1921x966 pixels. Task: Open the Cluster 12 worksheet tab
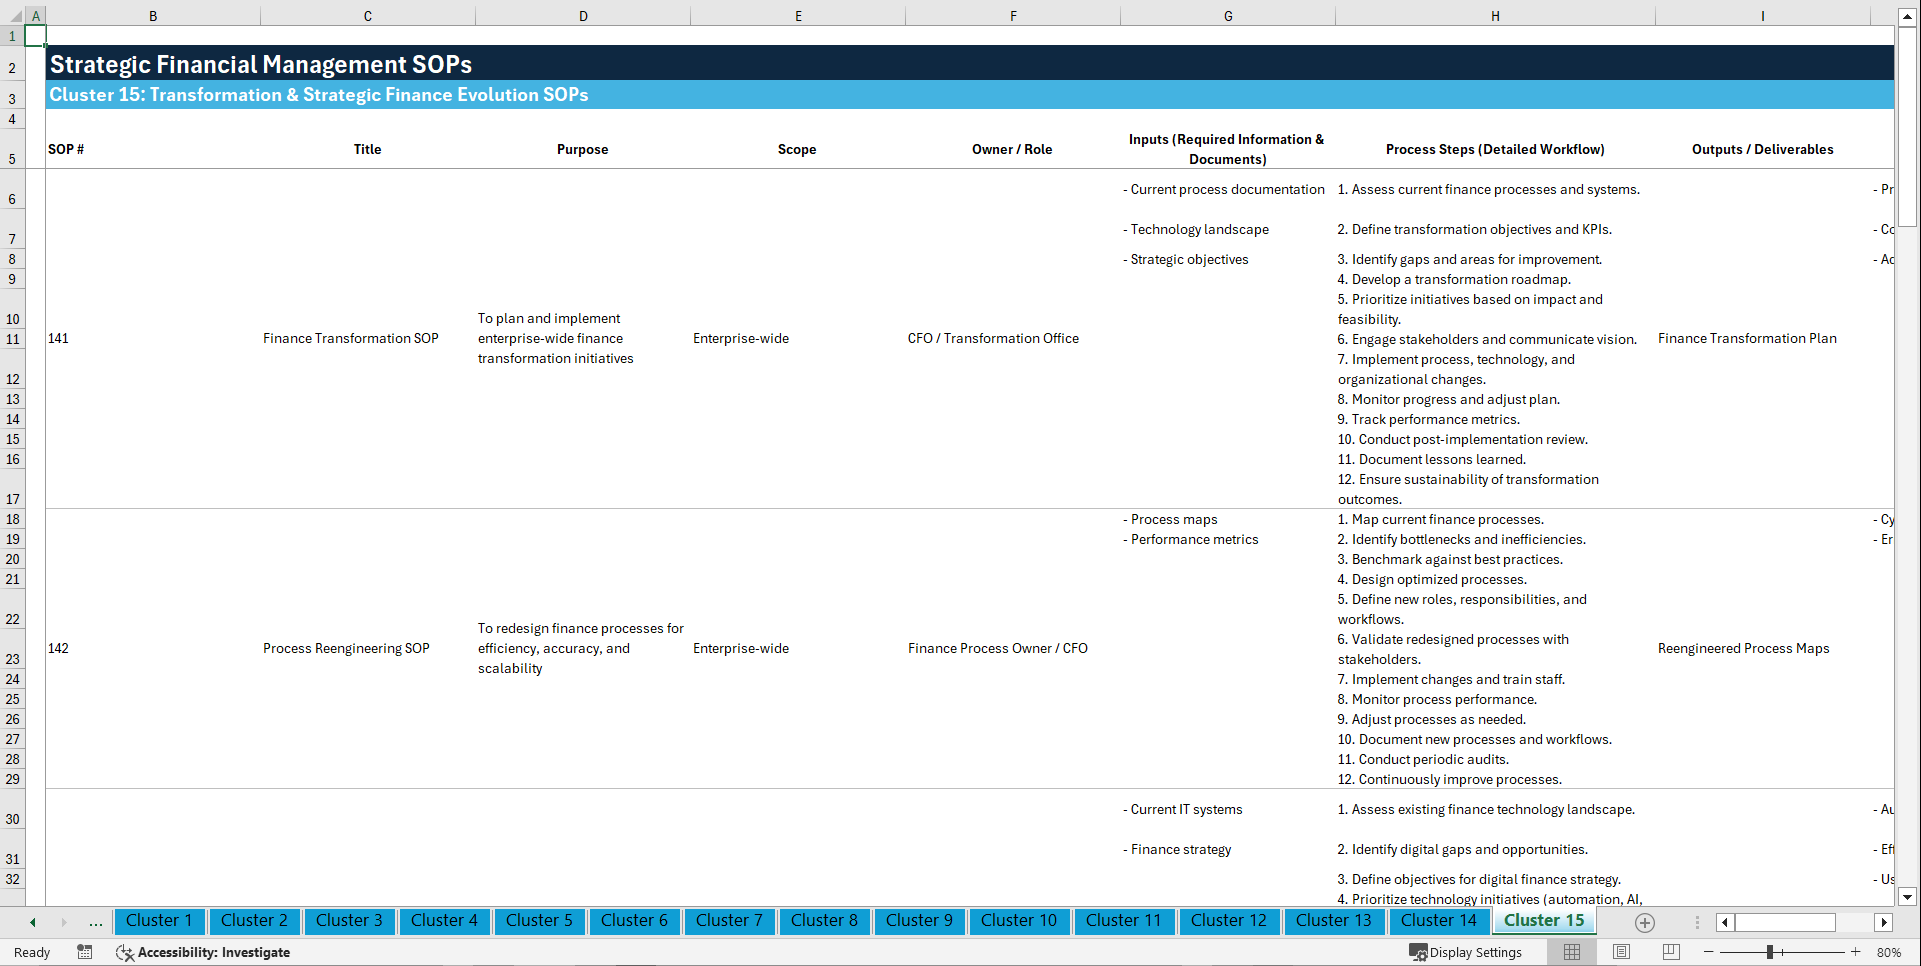pos(1229,921)
